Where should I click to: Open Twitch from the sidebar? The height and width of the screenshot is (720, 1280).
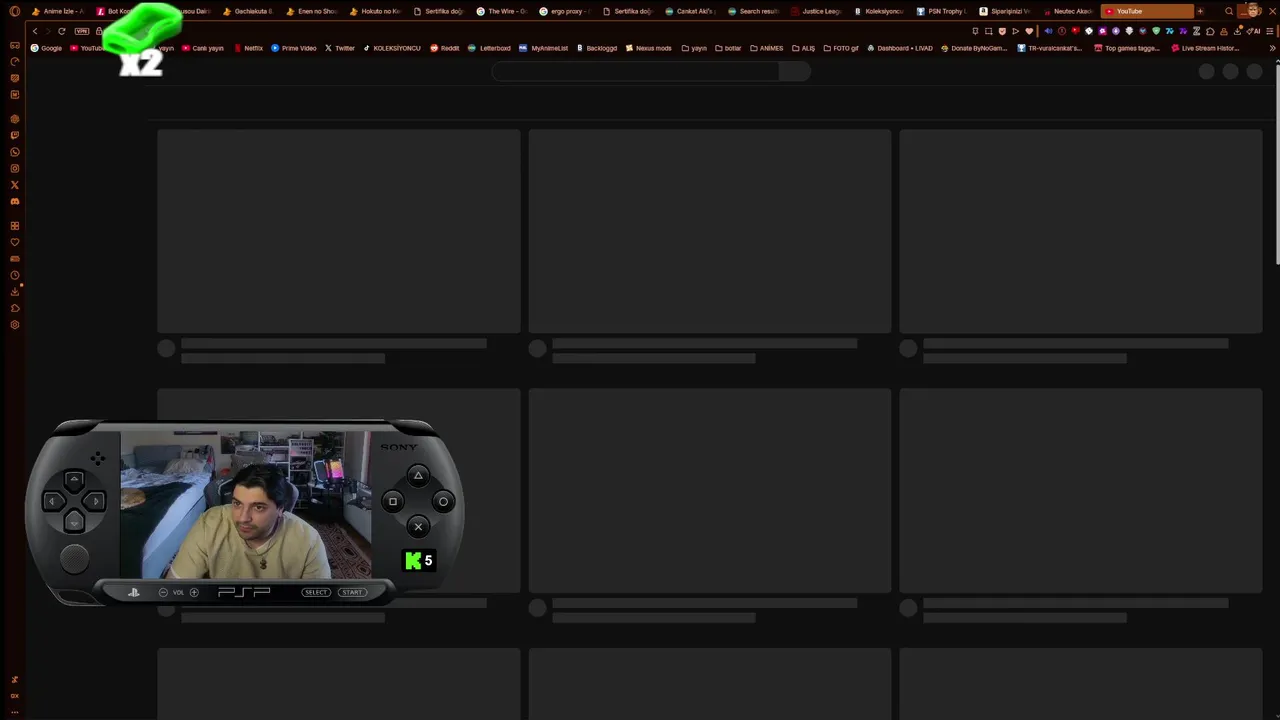click(14, 135)
